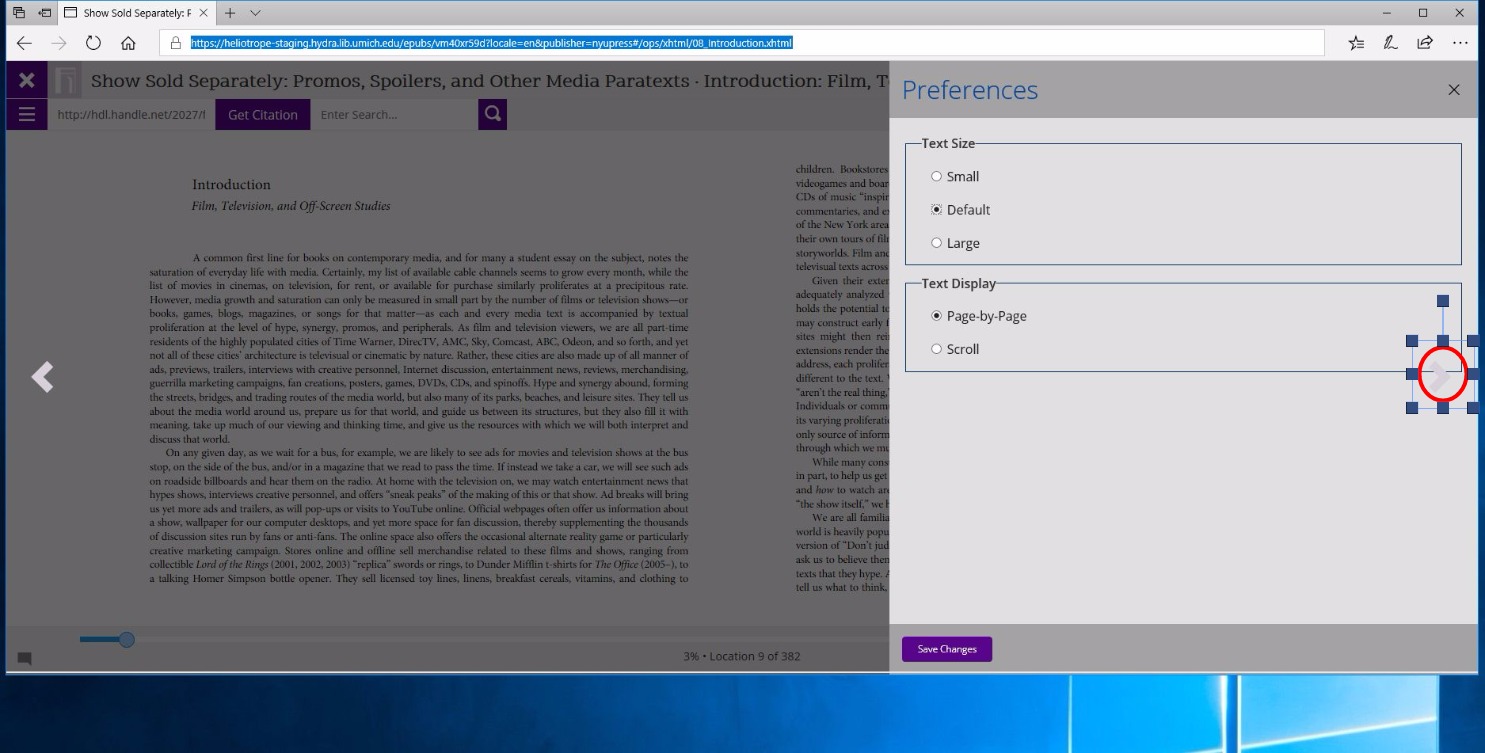Go to previous page with left chevron

coord(41,377)
